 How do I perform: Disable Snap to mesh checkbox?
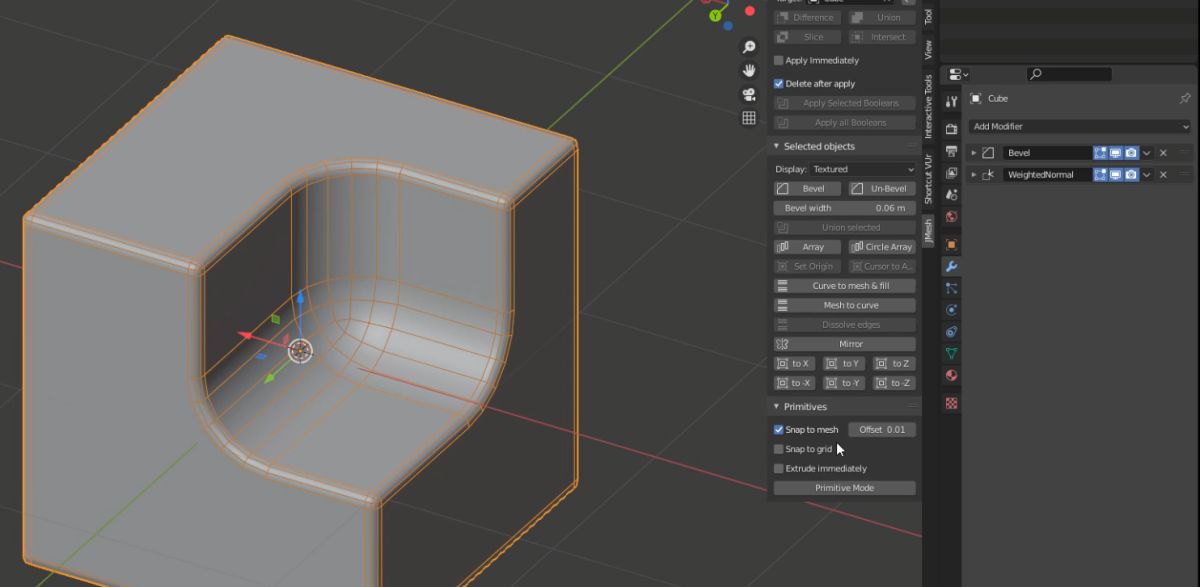[779, 430]
